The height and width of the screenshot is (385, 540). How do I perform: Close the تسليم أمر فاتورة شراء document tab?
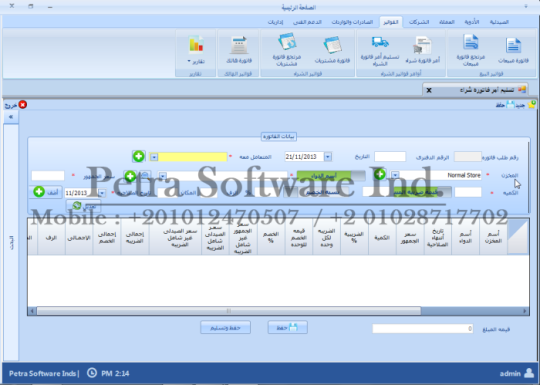click(x=429, y=90)
